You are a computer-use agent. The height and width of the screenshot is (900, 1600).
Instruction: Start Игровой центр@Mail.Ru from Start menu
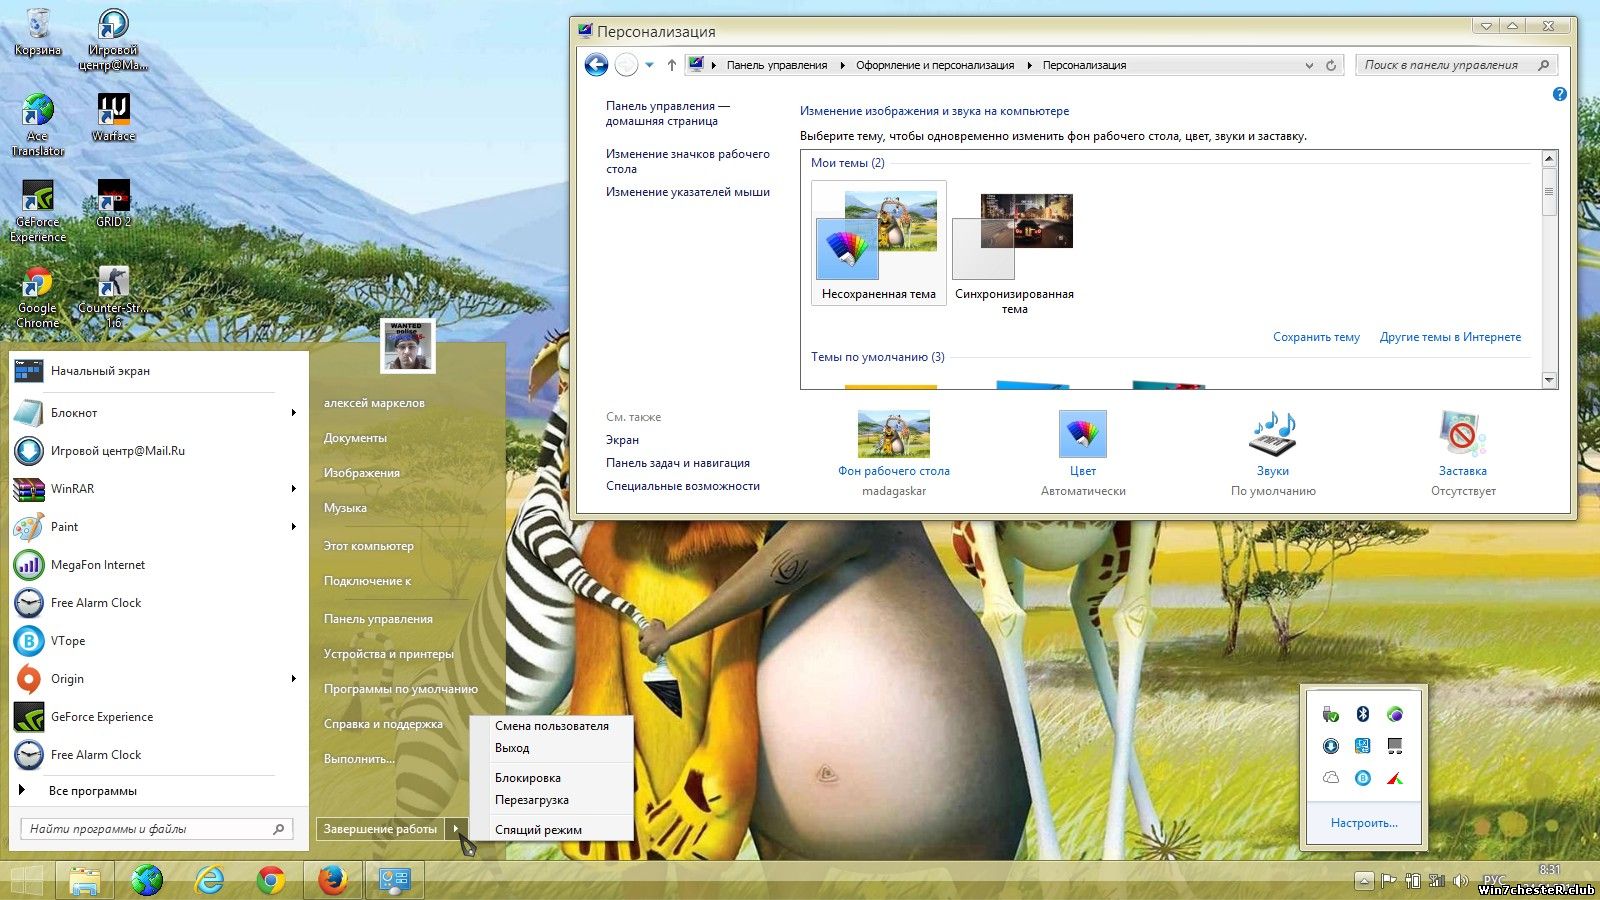coord(158,450)
